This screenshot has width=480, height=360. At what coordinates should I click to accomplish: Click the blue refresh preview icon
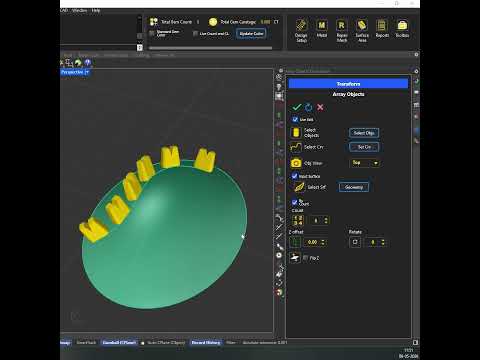pos(309,107)
